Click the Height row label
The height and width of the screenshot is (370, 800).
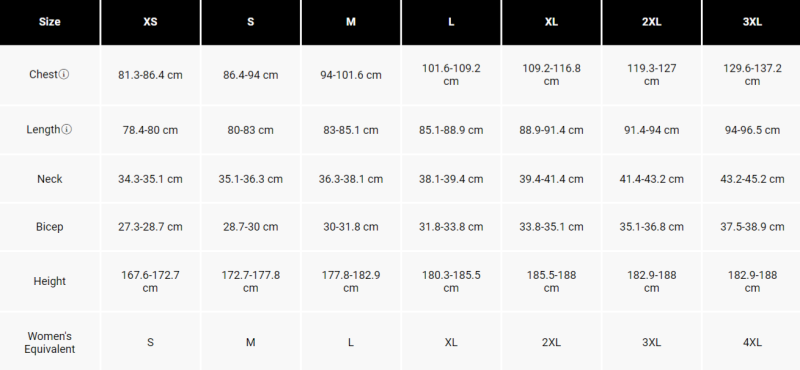(x=49, y=281)
